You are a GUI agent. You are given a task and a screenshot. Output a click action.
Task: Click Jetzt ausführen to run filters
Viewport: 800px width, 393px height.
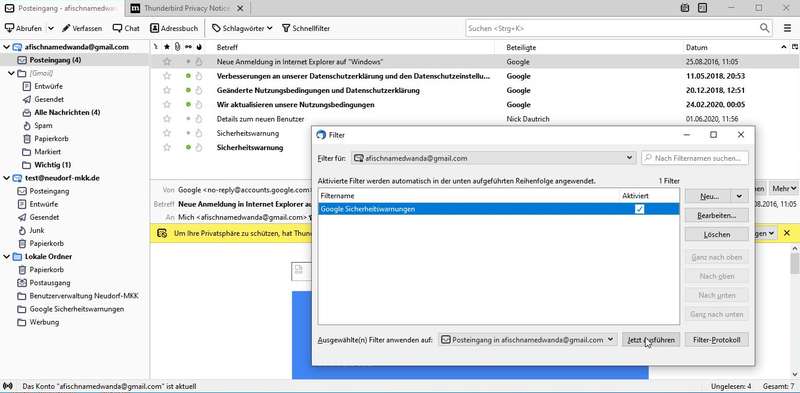pyautogui.click(x=651, y=340)
